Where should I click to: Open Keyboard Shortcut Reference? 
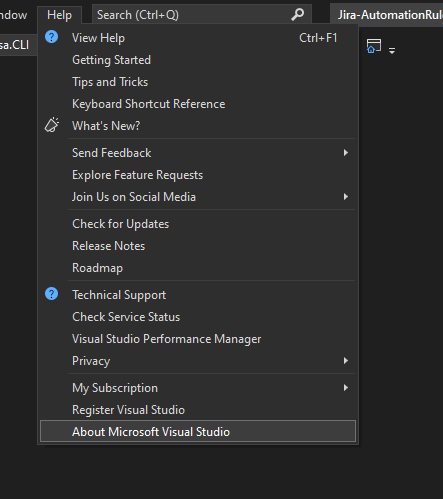tap(198, 104)
